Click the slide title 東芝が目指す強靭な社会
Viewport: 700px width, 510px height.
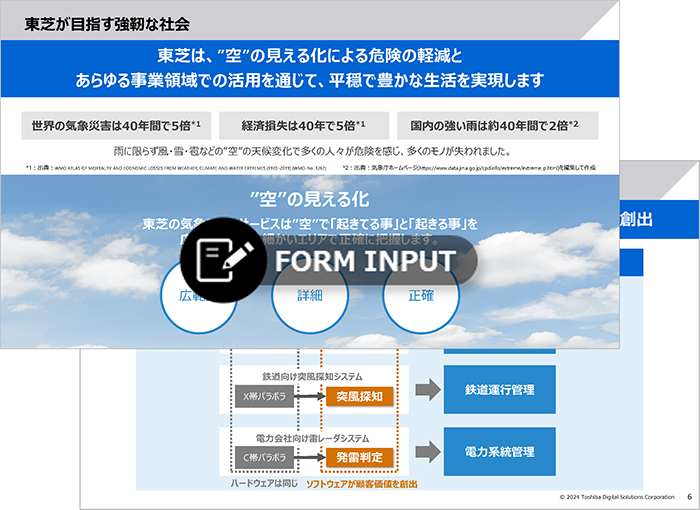coord(107,24)
